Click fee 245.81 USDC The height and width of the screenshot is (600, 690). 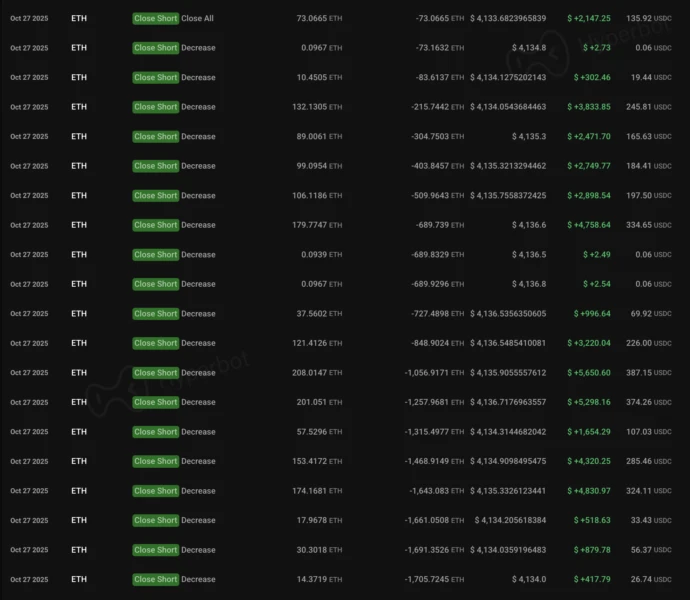[649, 107]
